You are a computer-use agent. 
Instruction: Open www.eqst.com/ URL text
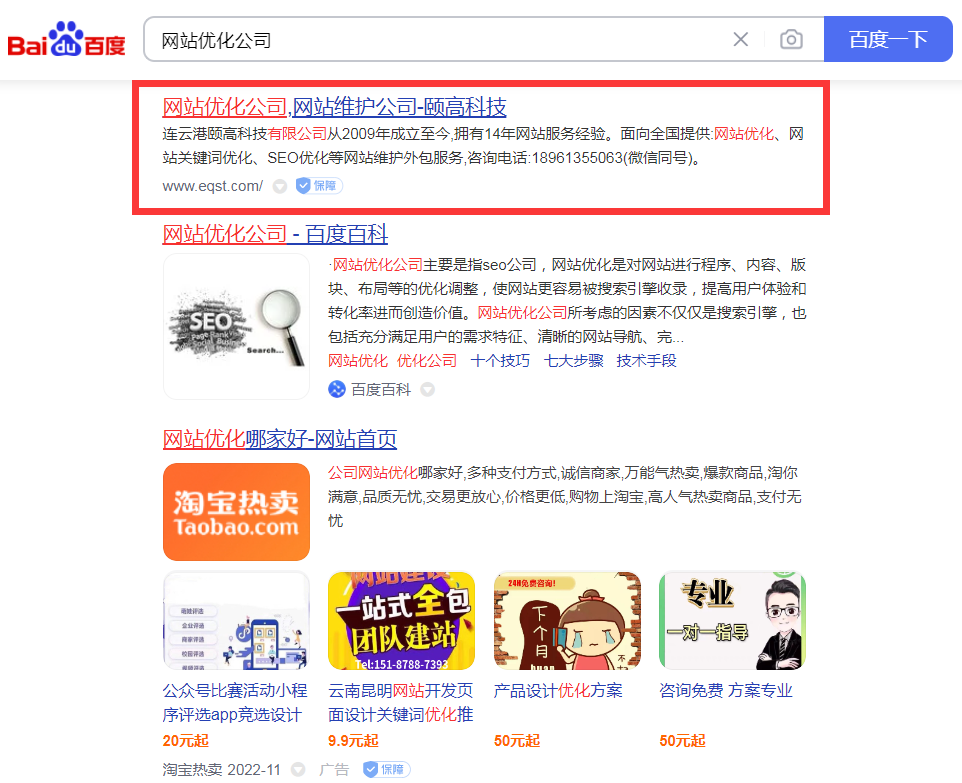coord(212,186)
